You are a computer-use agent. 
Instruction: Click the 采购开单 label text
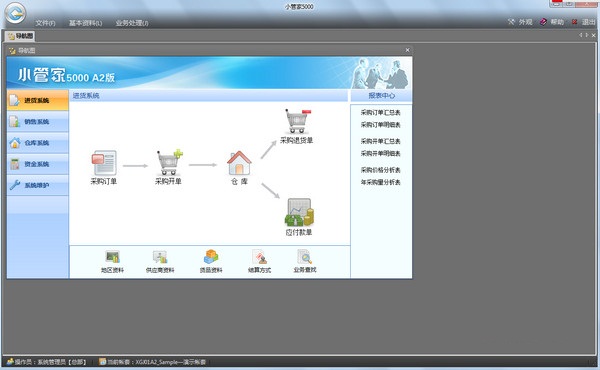pyautogui.click(x=168, y=181)
